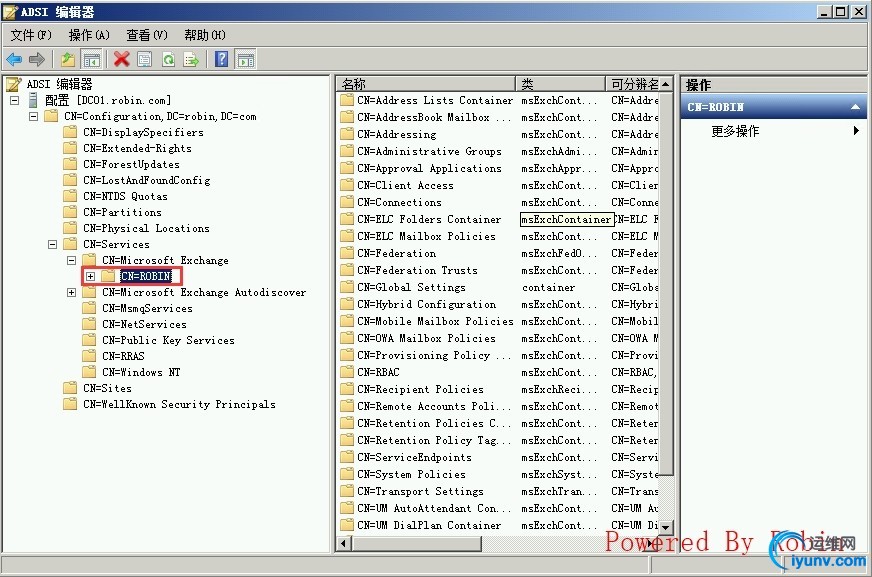
Task: Open the View (查看) menu
Action: pyautogui.click(x=147, y=35)
